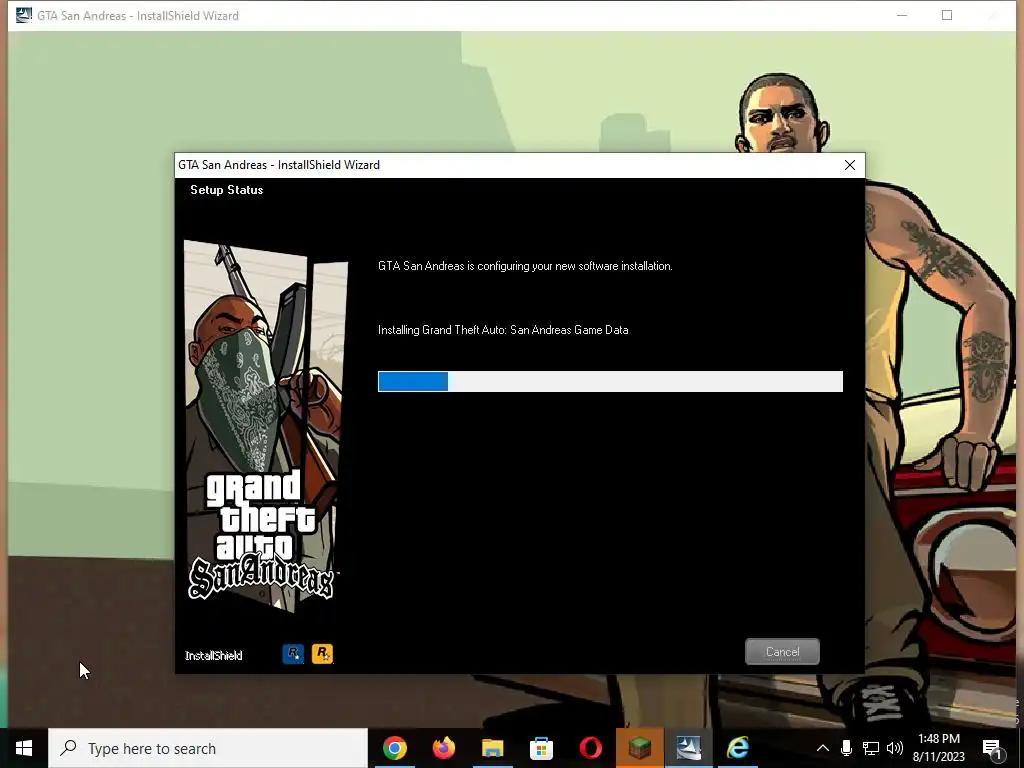Open File Explorer from taskbar
The height and width of the screenshot is (768, 1024).
pyautogui.click(x=492, y=748)
